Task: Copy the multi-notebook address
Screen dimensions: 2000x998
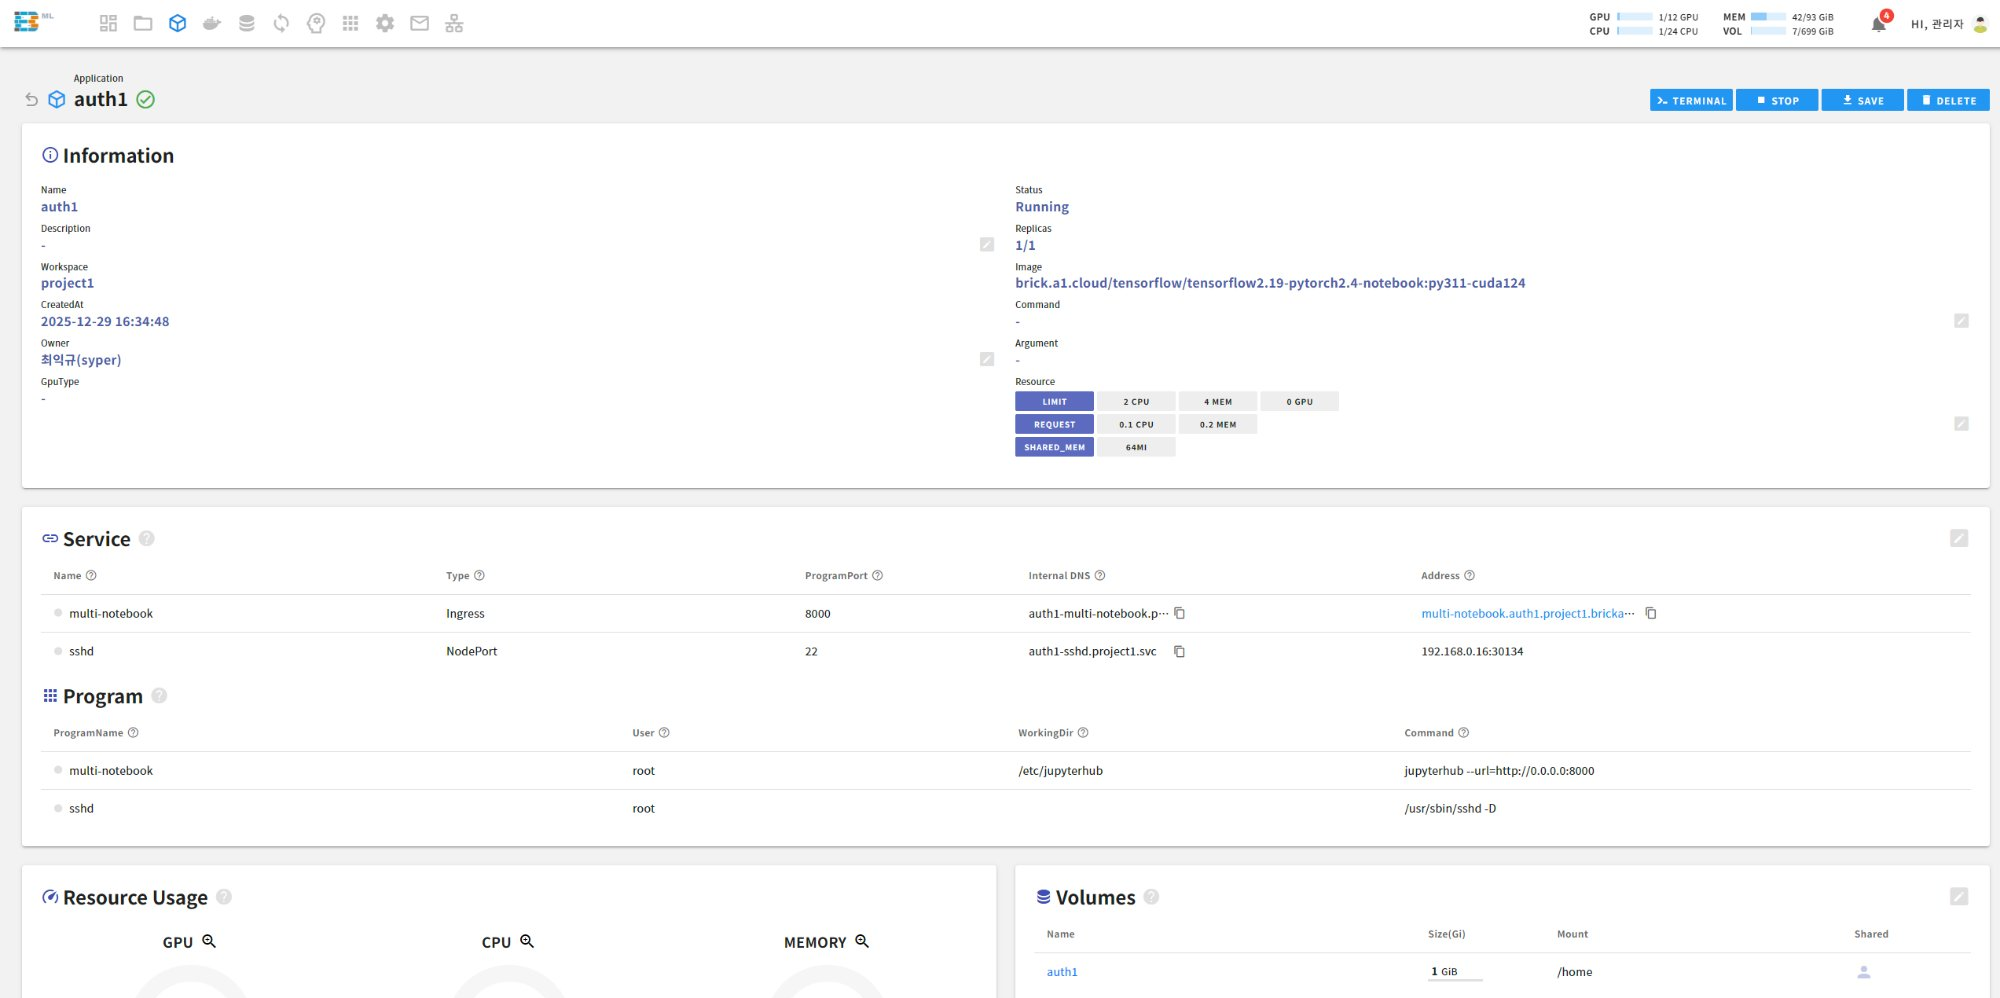Action: pos(1651,613)
